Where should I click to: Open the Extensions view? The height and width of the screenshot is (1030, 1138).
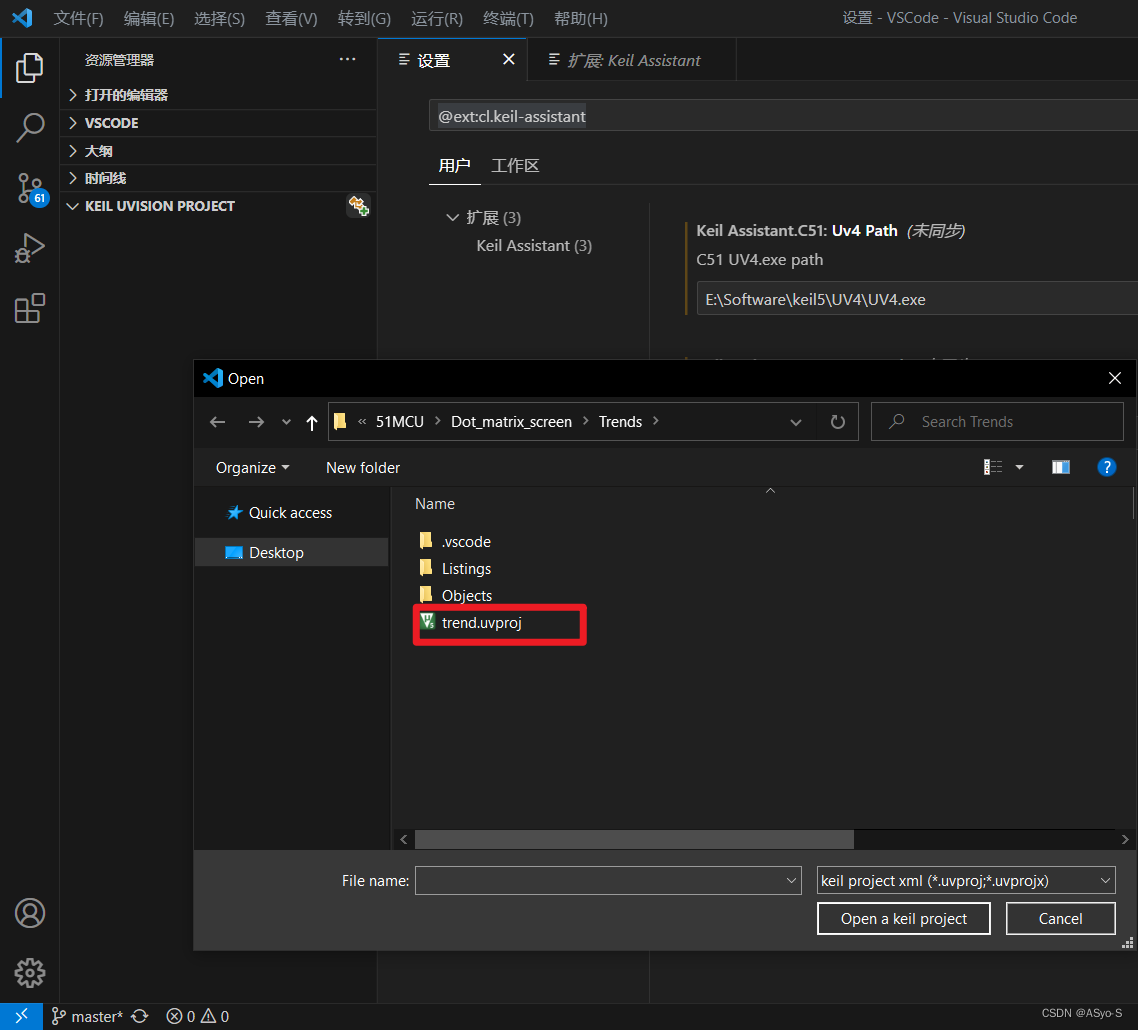(x=29, y=308)
